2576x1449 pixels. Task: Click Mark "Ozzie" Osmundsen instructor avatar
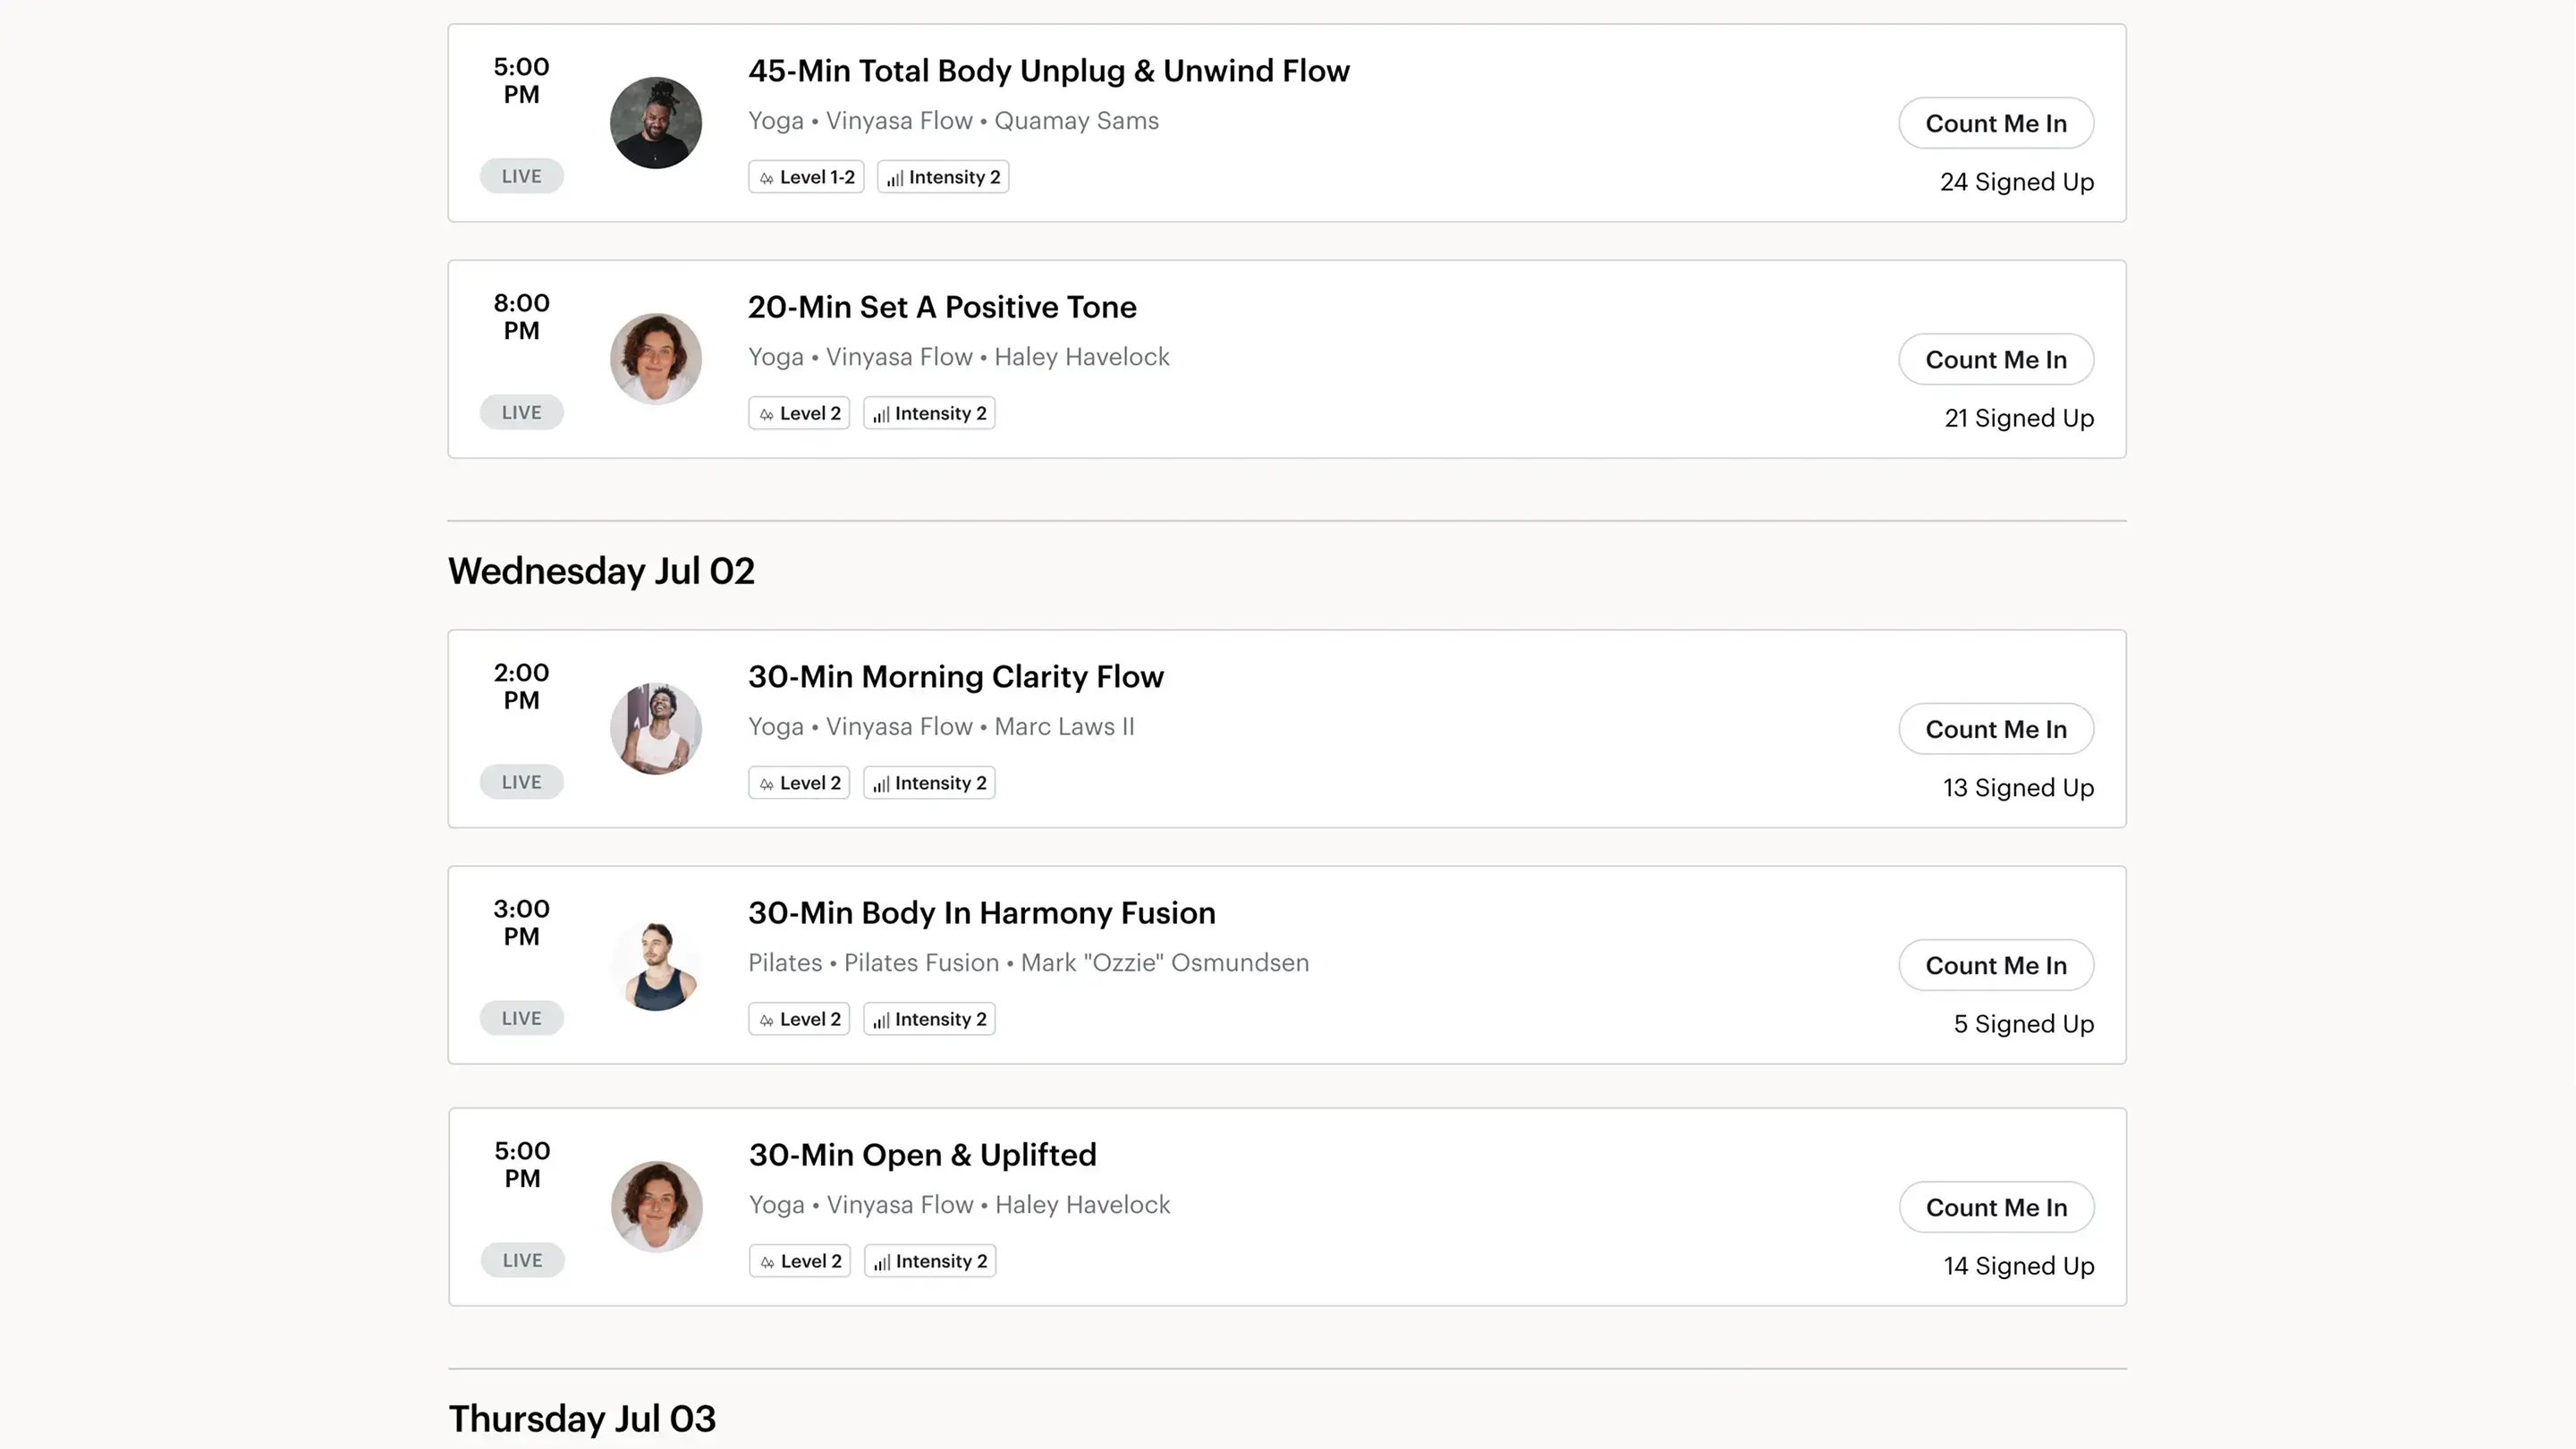pos(655,965)
